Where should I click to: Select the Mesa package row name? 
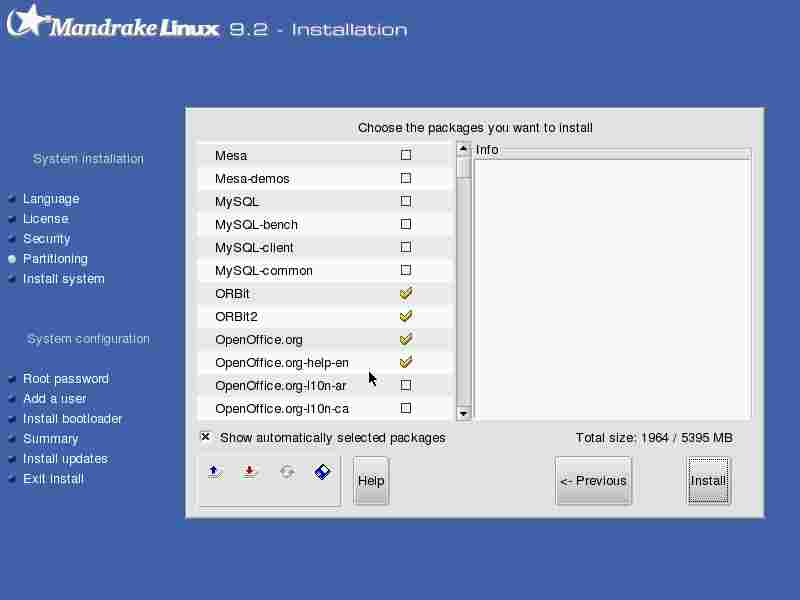(x=231, y=155)
